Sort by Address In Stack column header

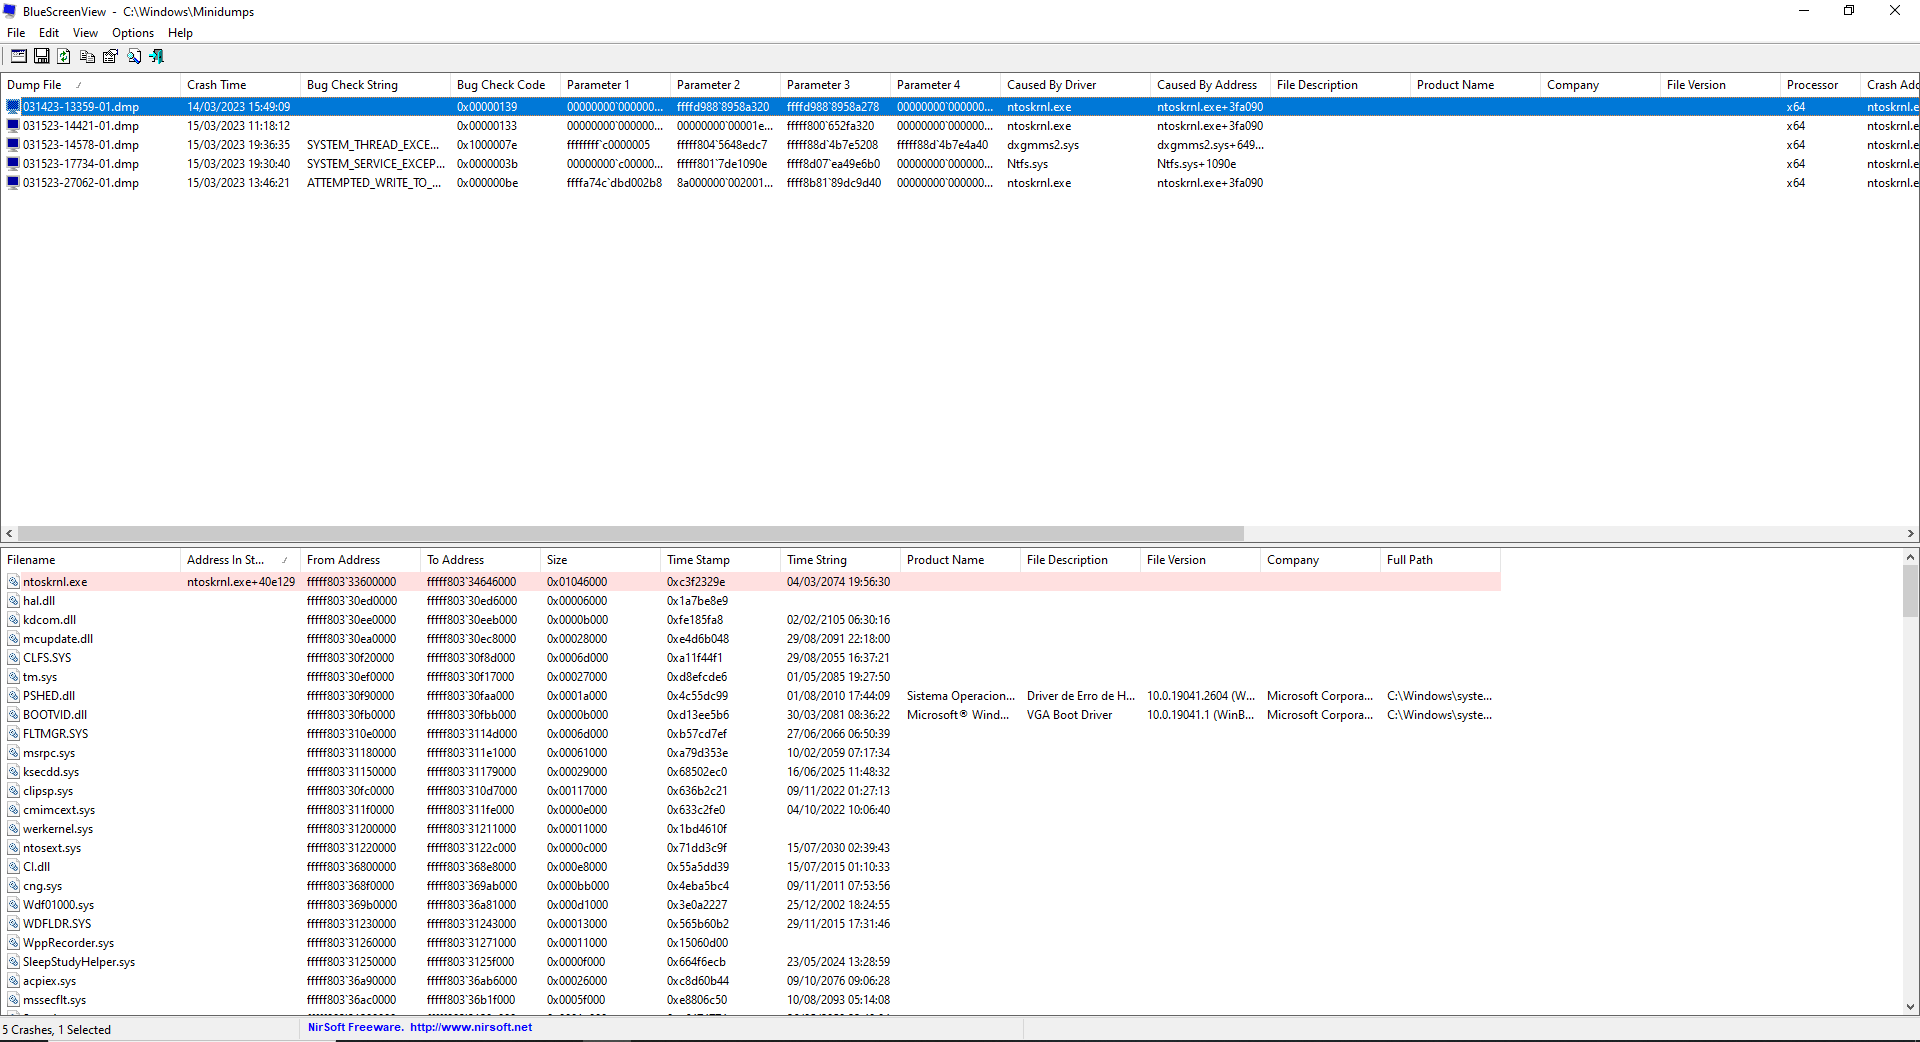(240, 560)
